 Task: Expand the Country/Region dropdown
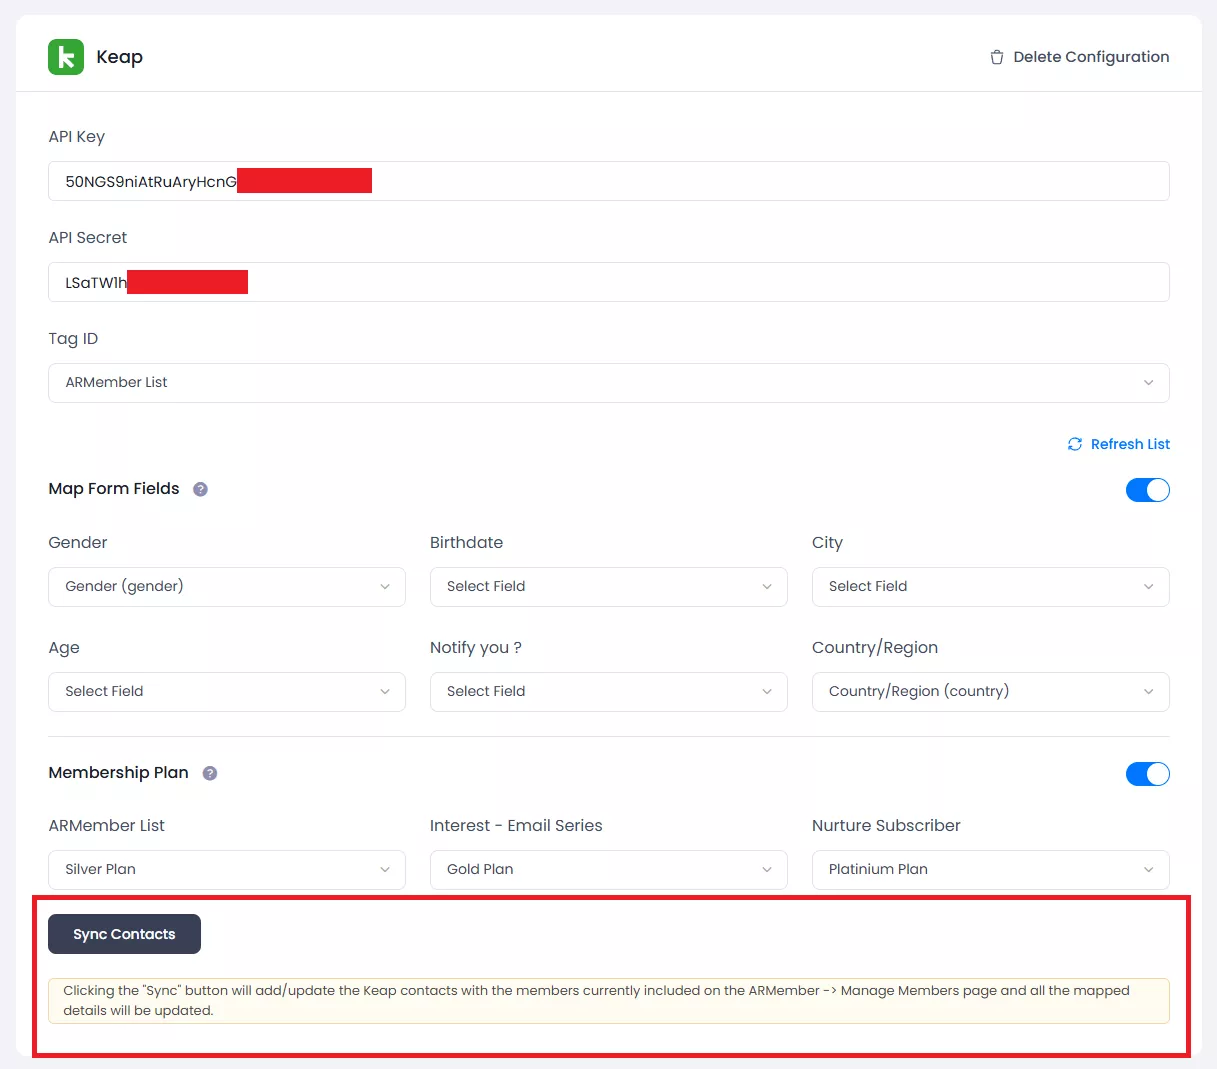[x=990, y=692]
